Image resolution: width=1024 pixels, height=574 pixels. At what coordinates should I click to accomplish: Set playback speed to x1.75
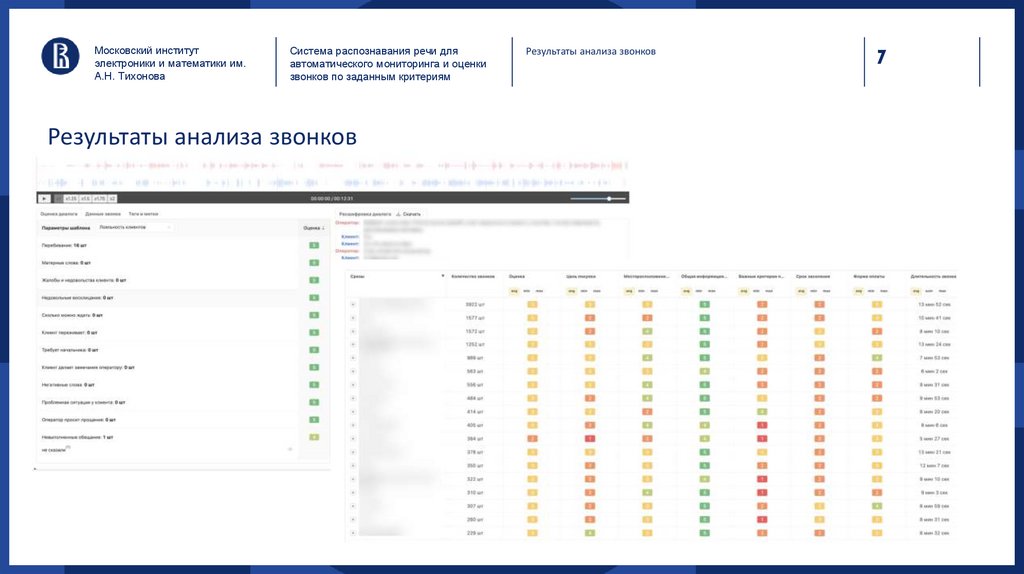point(99,199)
